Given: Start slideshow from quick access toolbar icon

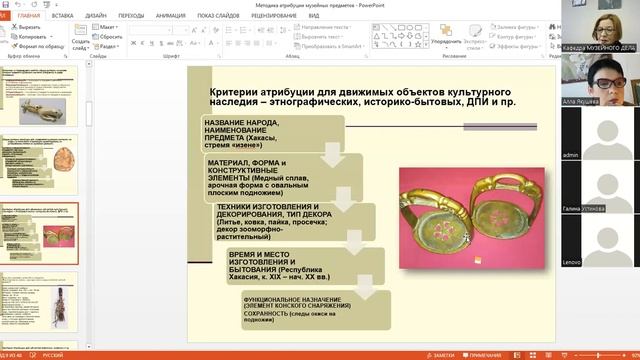Looking at the screenshot, I should [x=47, y=4].
